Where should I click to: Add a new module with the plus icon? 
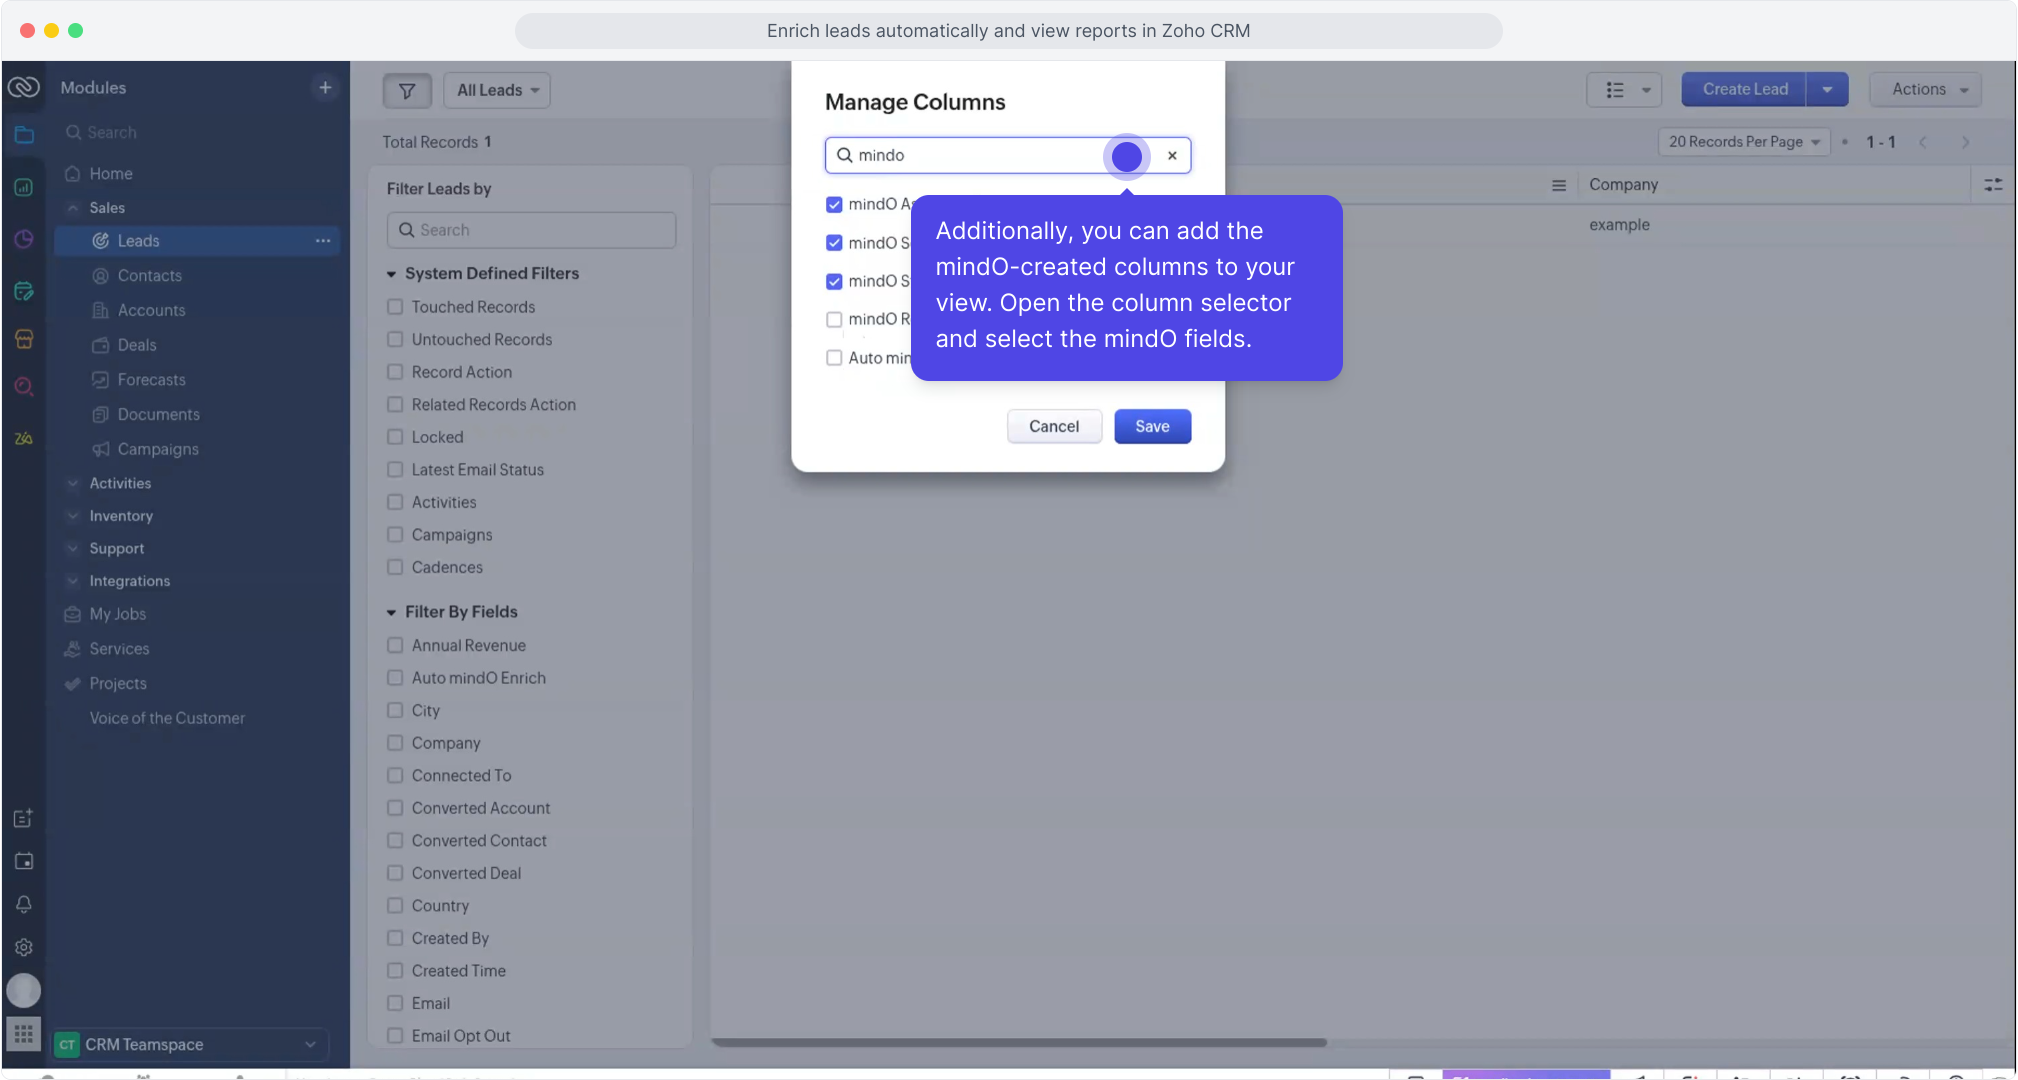pyautogui.click(x=325, y=87)
